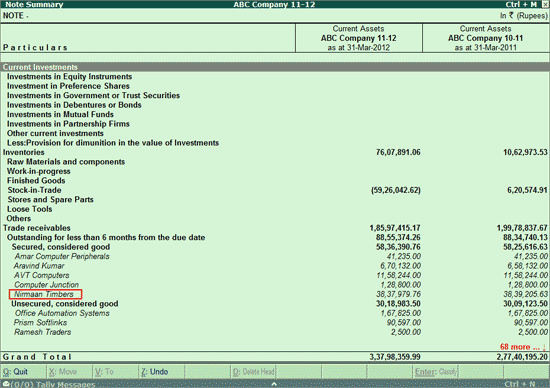This screenshot has height=388, width=550.
Task: Click the Enter: Classify button
Action: coord(436,372)
